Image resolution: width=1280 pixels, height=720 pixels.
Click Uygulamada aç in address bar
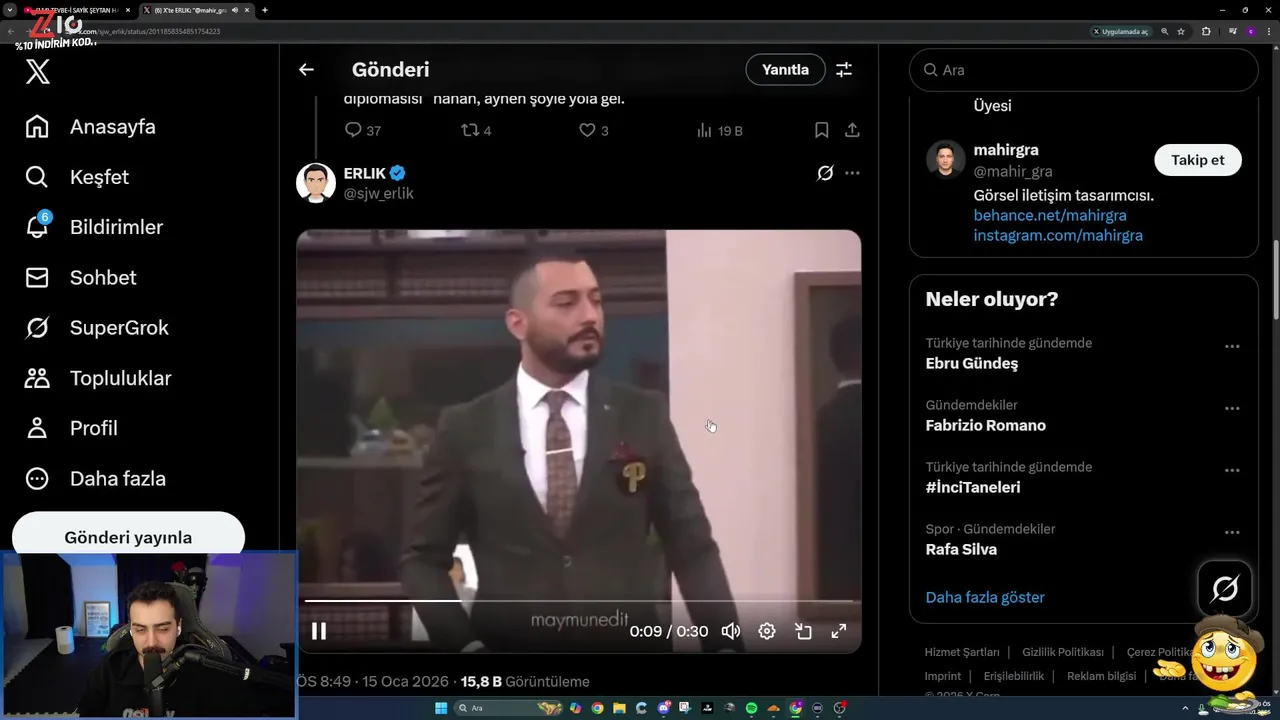pyautogui.click(x=1120, y=31)
